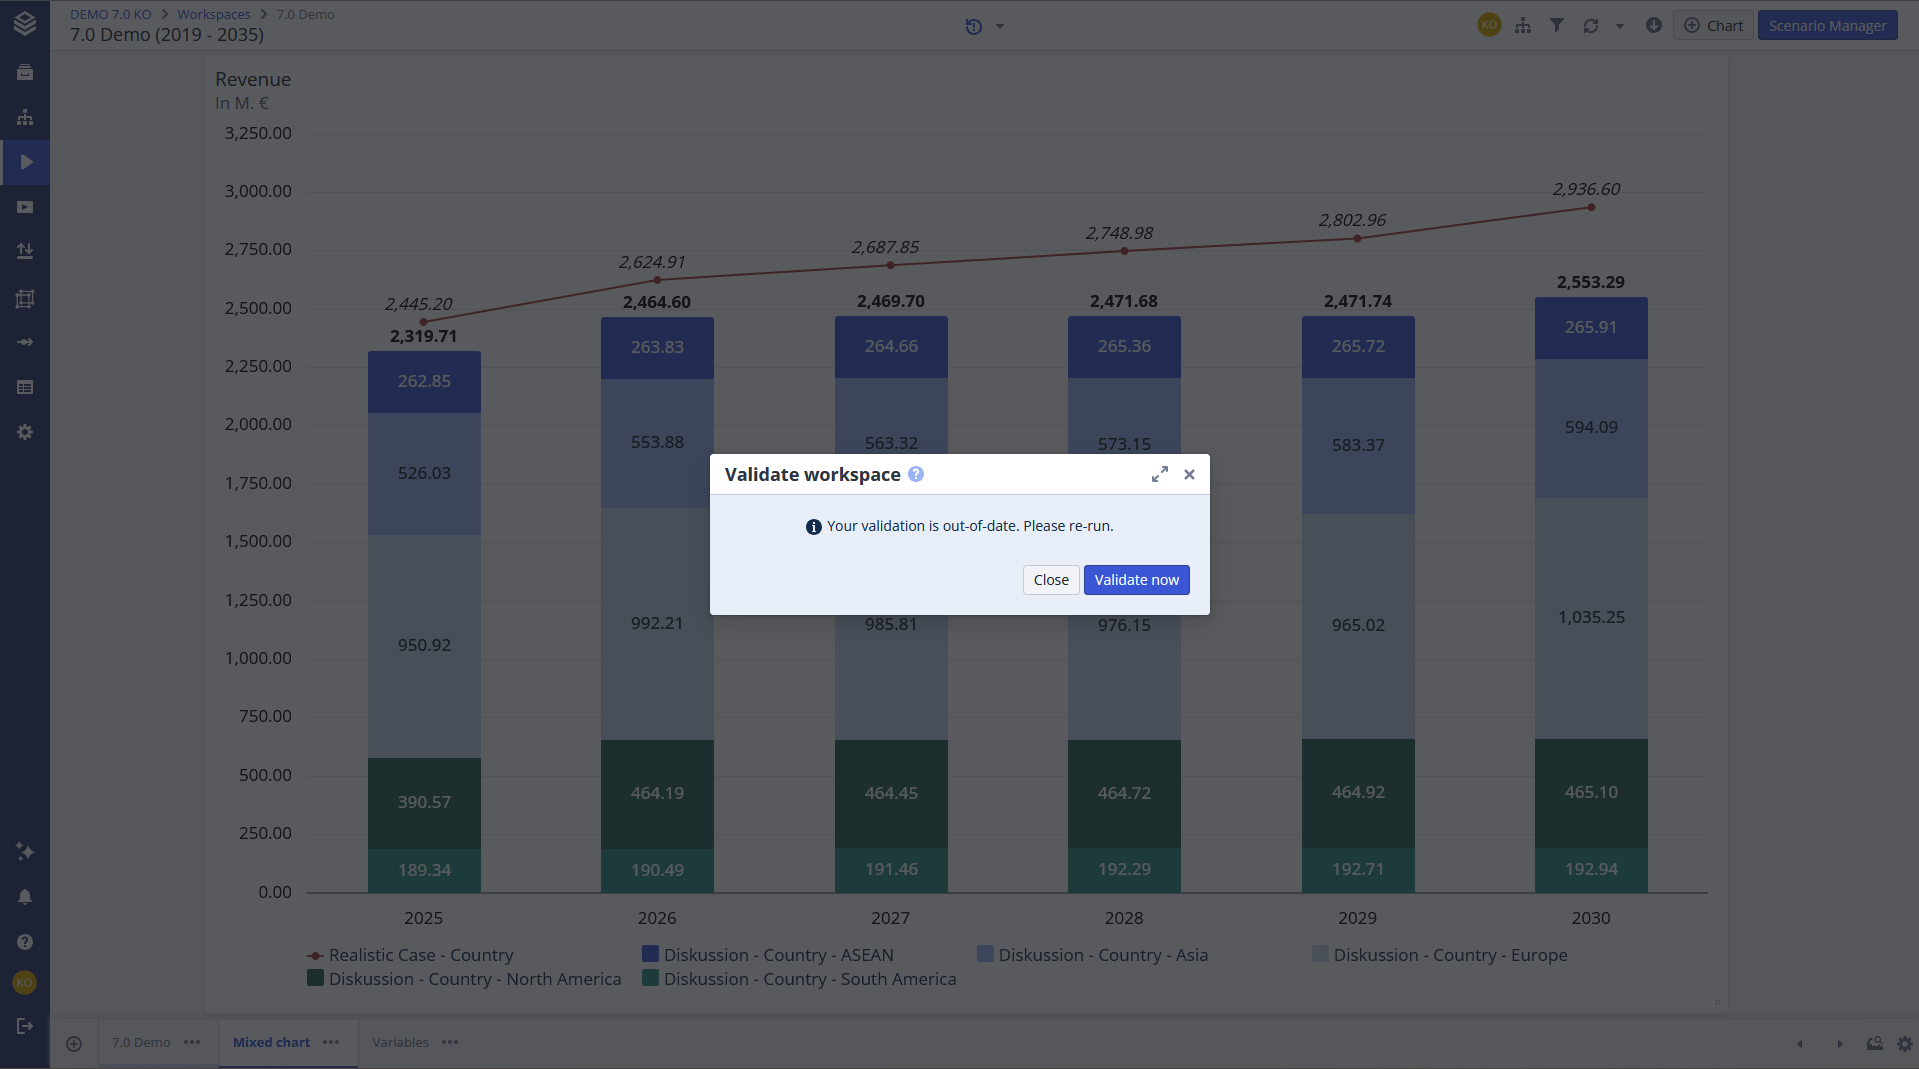Click the refresh icon in top toolbar
The width and height of the screenshot is (1919, 1069).
click(x=1591, y=26)
